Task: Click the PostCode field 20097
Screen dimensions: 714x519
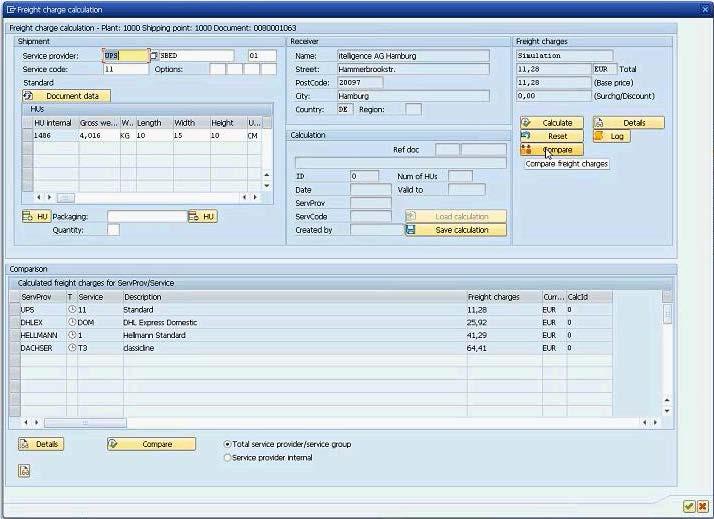Action: point(360,82)
